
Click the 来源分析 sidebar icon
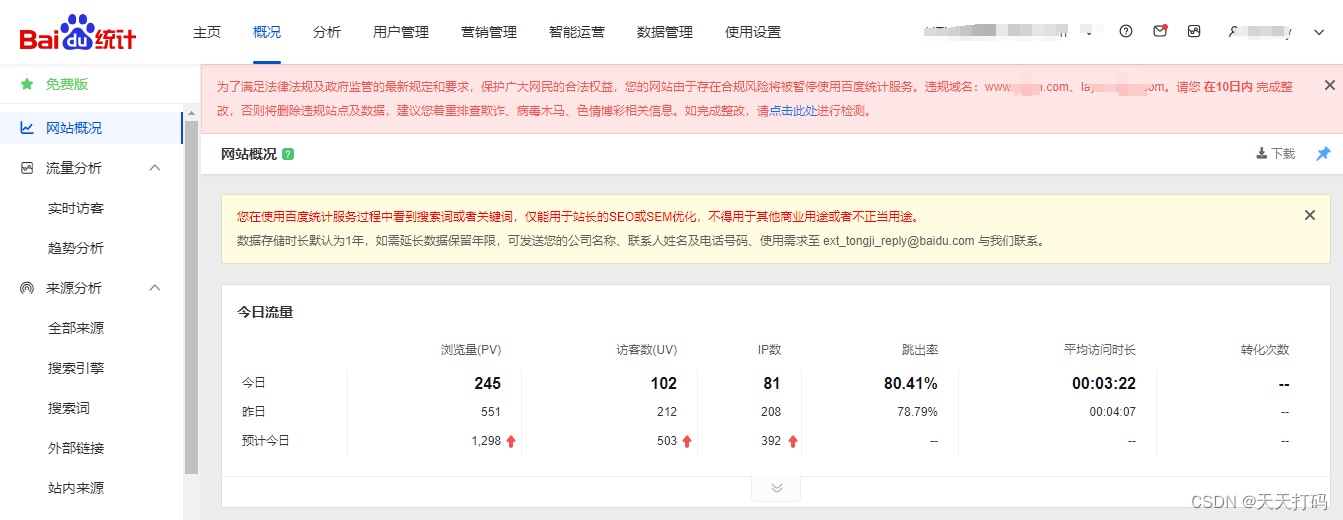click(27, 288)
